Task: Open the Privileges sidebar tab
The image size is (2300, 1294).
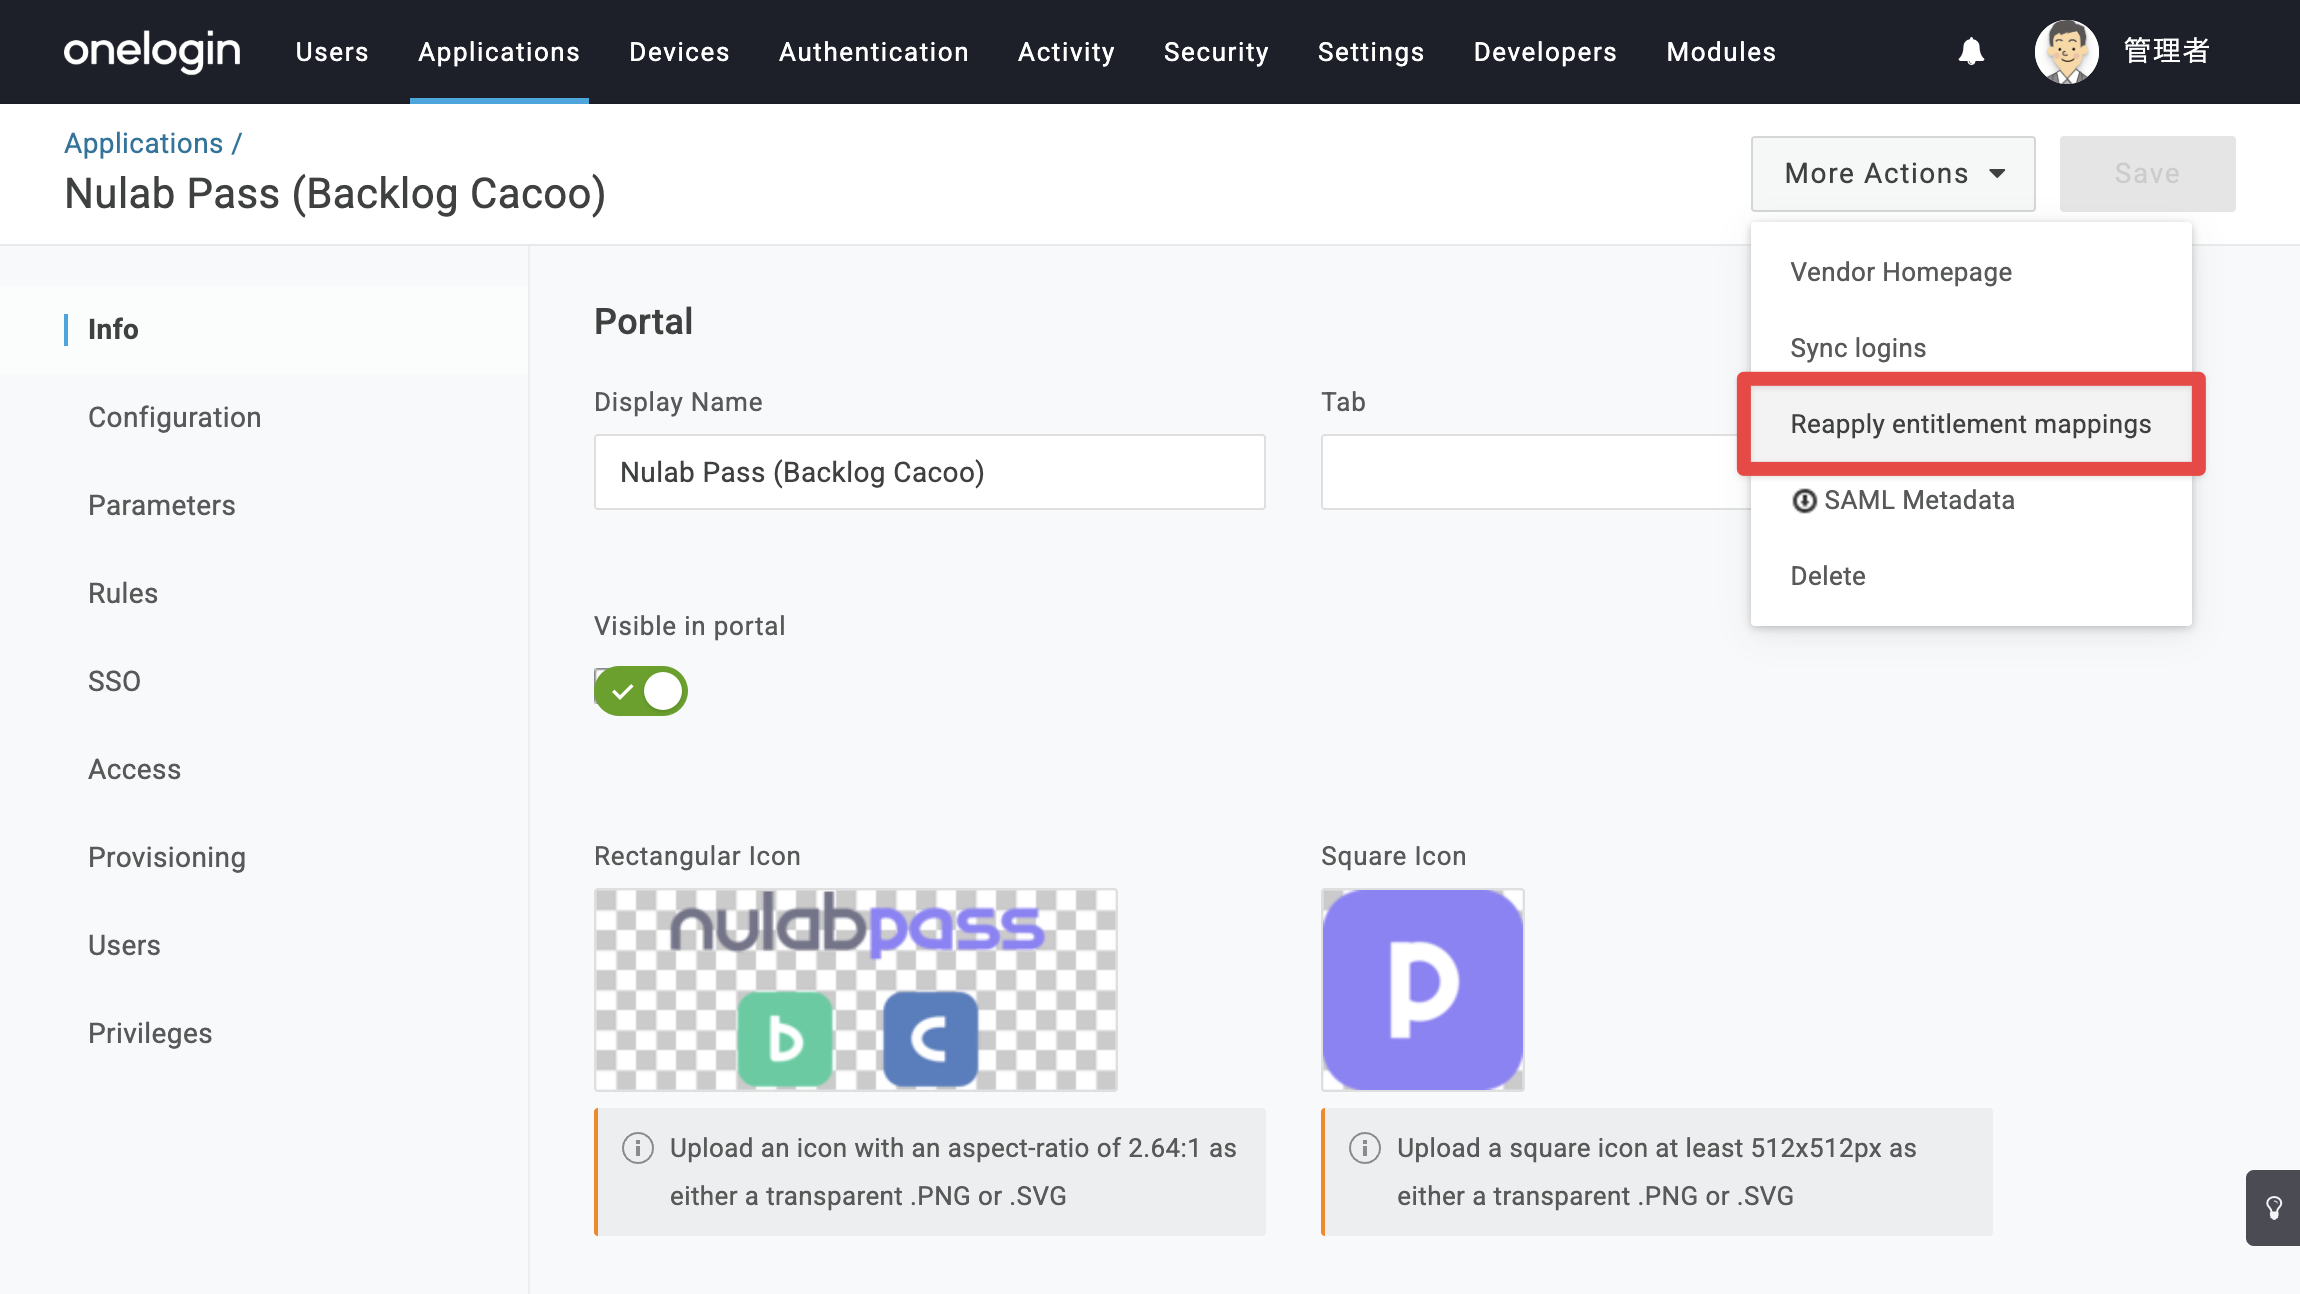Action: pyautogui.click(x=264, y=1033)
